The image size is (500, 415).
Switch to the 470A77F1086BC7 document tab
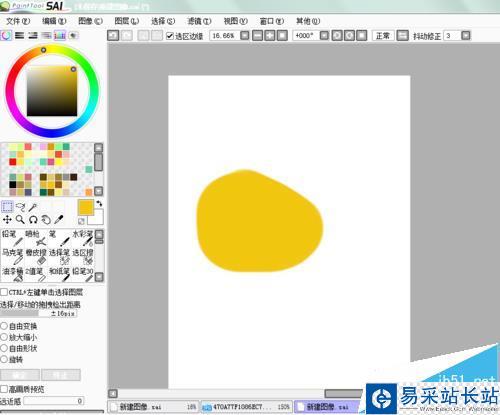[246, 407]
